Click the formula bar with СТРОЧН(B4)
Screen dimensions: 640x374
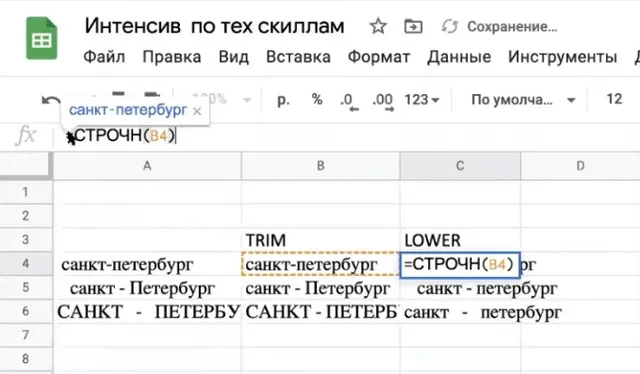pyautogui.click(x=347, y=136)
